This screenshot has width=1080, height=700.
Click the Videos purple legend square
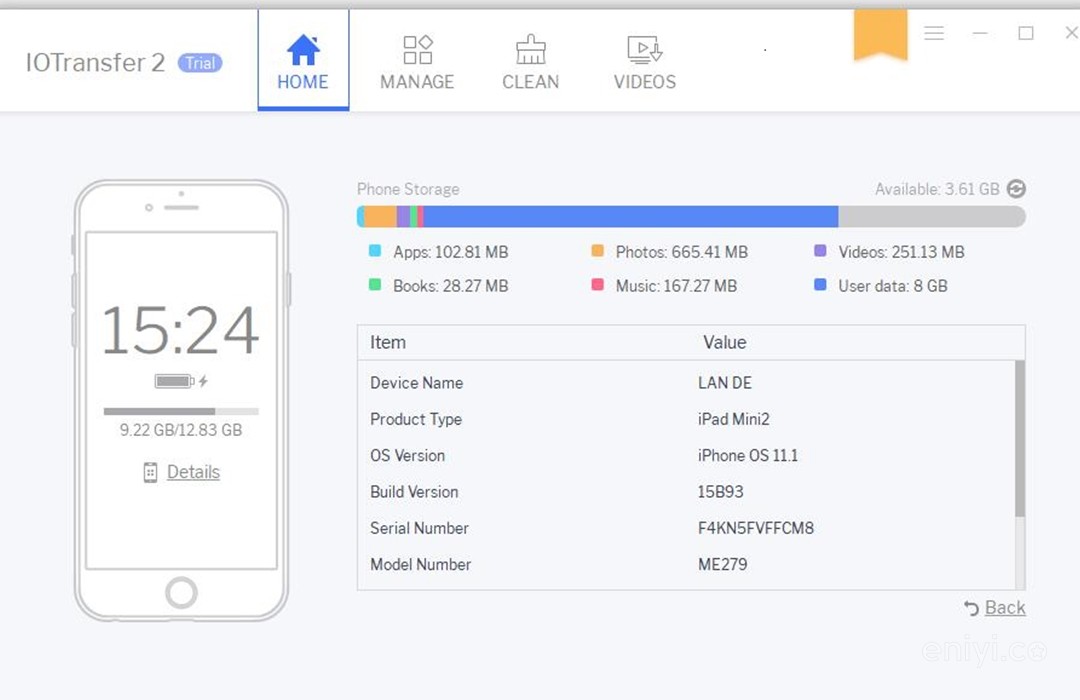pos(820,252)
